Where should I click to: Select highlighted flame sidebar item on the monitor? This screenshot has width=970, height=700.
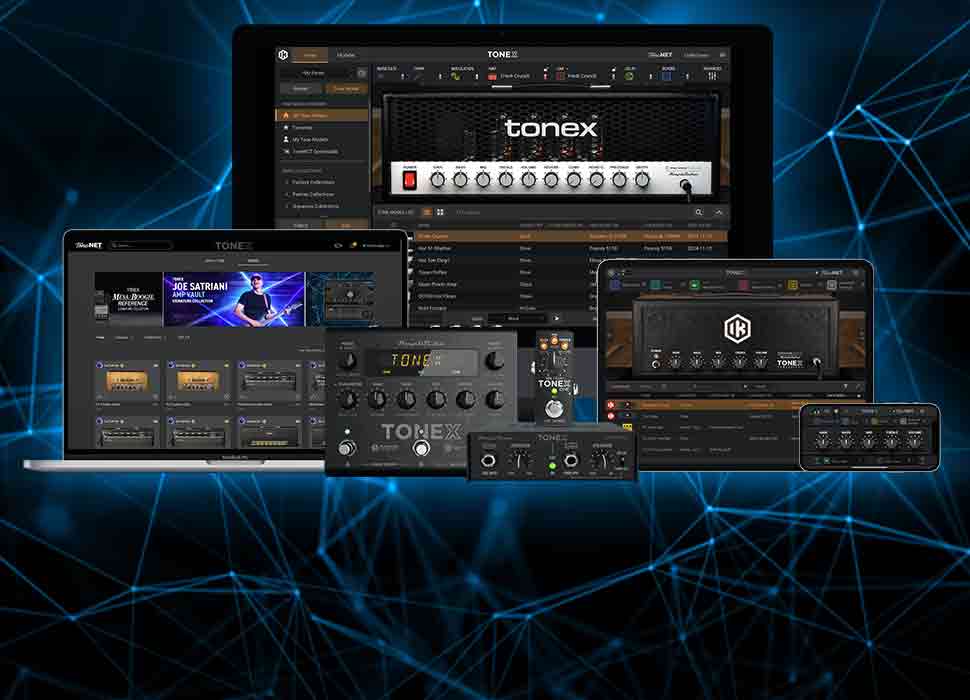tap(322, 115)
